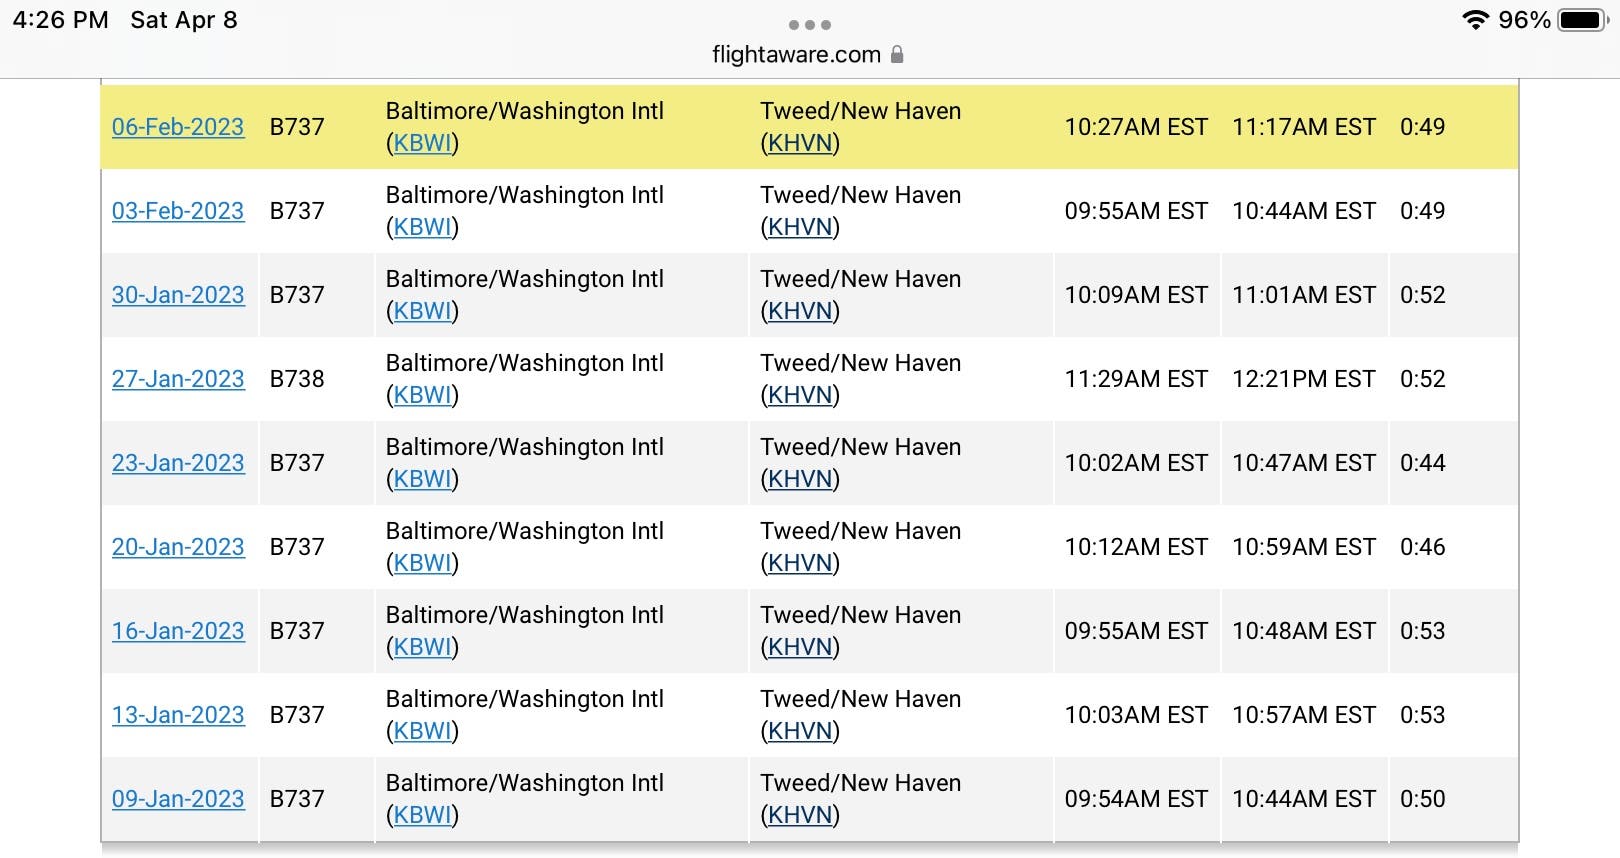Image resolution: width=1620 pixels, height=858 pixels.
Task: Tap the lock icon beside flightaware.com
Action: click(x=897, y=54)
